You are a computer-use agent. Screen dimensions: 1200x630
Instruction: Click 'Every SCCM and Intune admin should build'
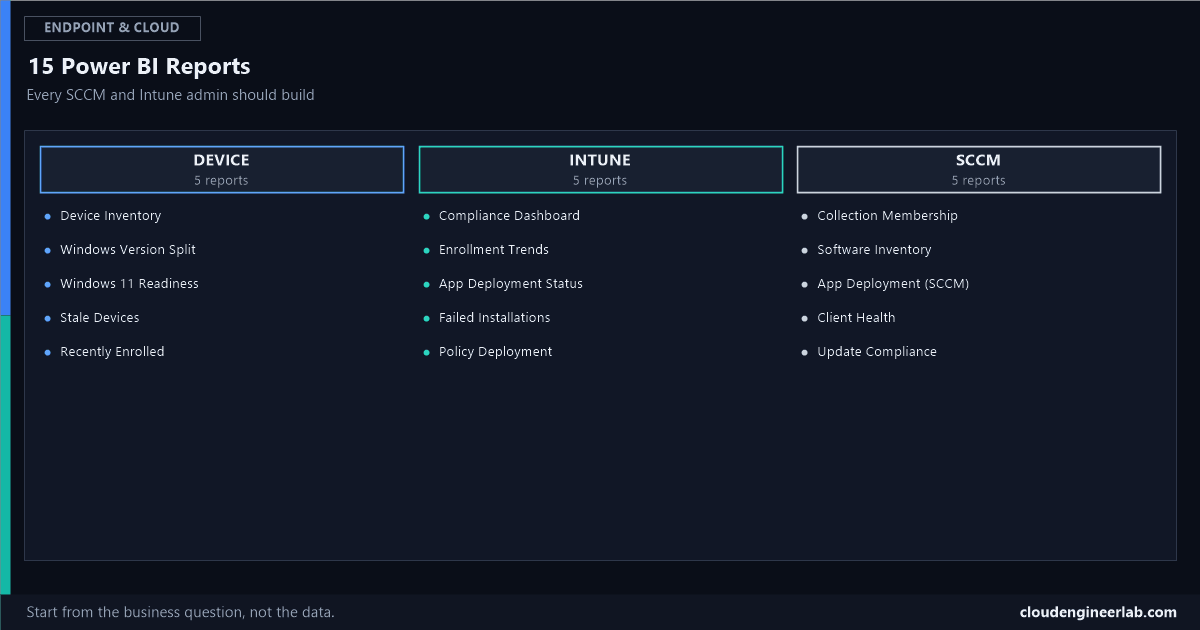[171, 95]
